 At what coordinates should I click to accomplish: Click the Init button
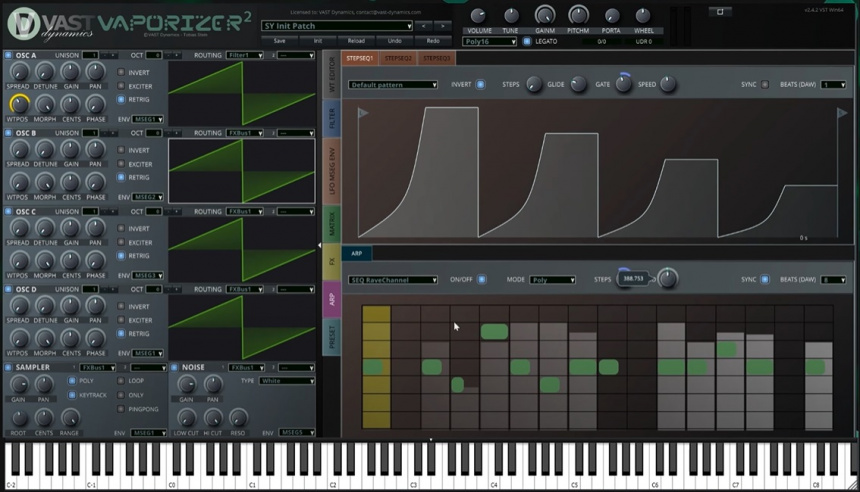pos(318,41)
